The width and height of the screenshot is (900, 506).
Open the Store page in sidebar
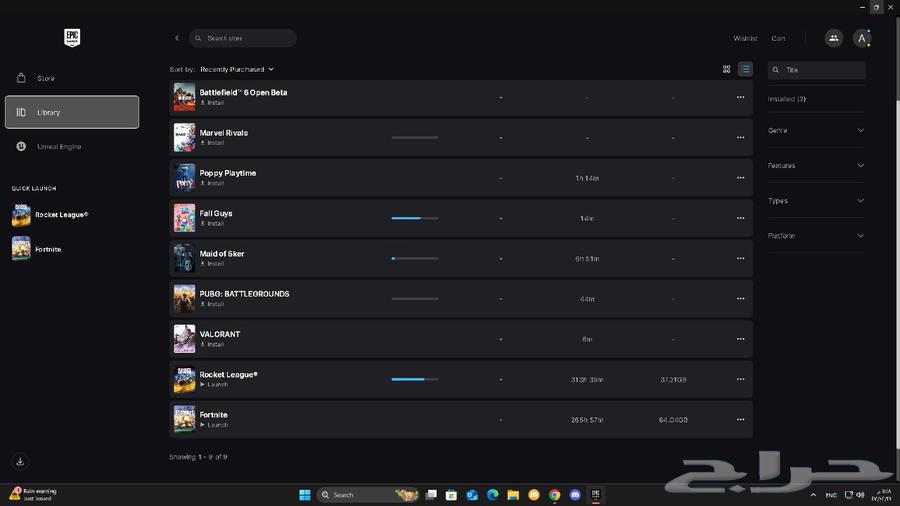pos(45,78)
